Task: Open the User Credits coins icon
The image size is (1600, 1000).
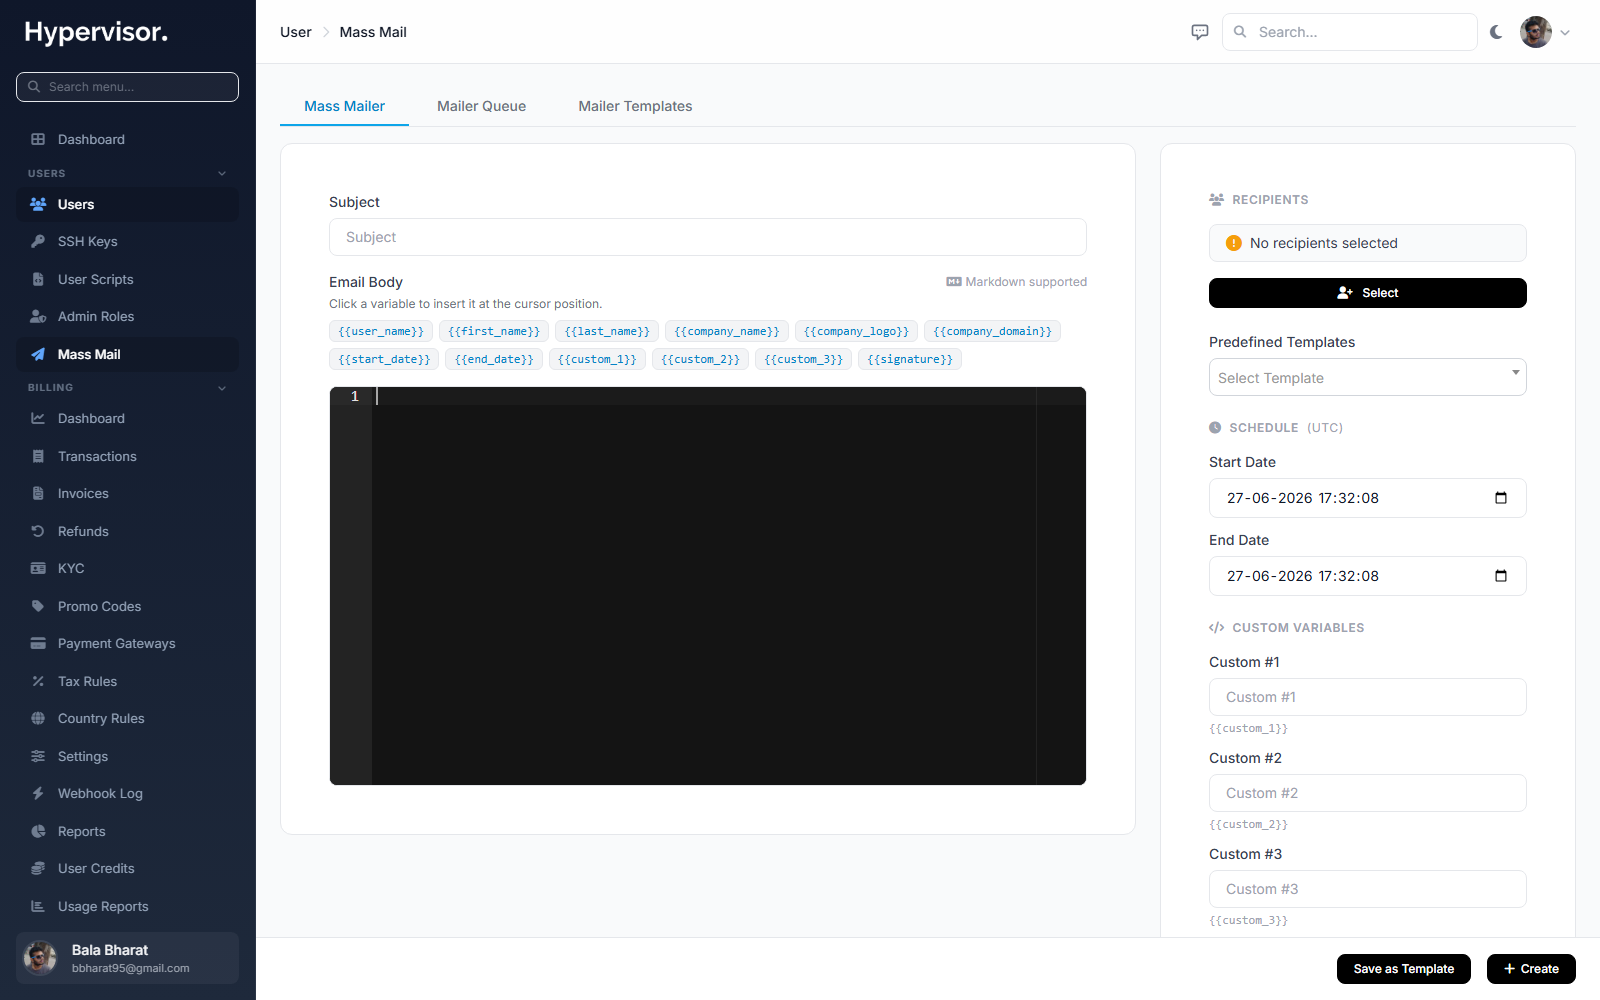Action: click(x=38, y=868)
